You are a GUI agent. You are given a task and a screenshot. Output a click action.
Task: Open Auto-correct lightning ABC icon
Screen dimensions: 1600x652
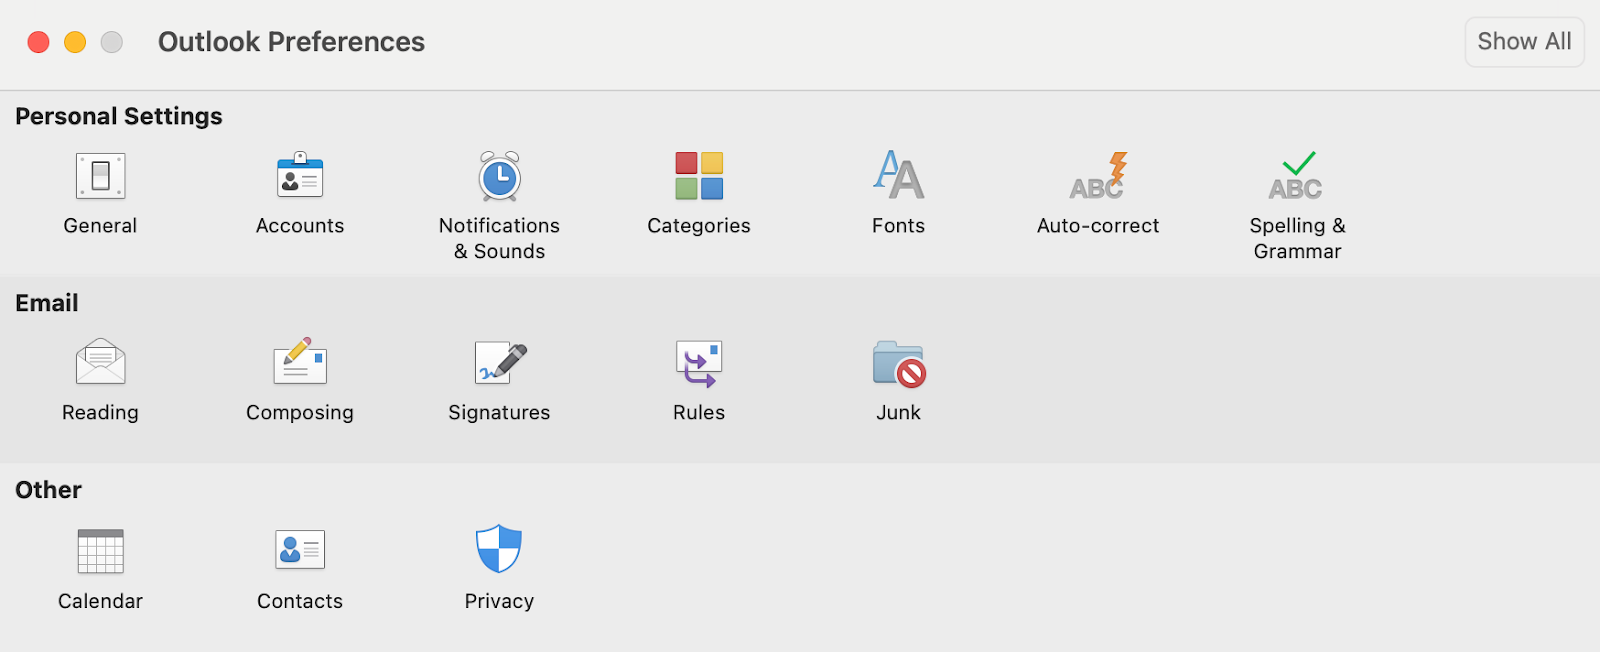point(1098,176)
